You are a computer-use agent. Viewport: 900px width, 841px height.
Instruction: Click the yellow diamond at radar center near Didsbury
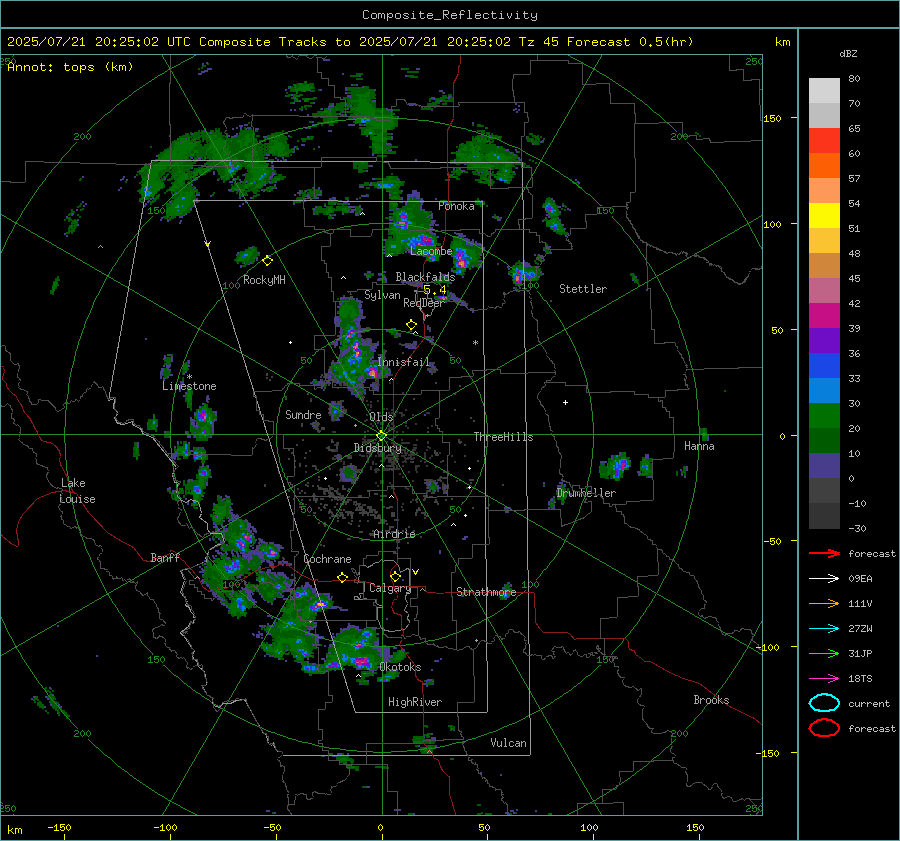[x=381, y=436]
